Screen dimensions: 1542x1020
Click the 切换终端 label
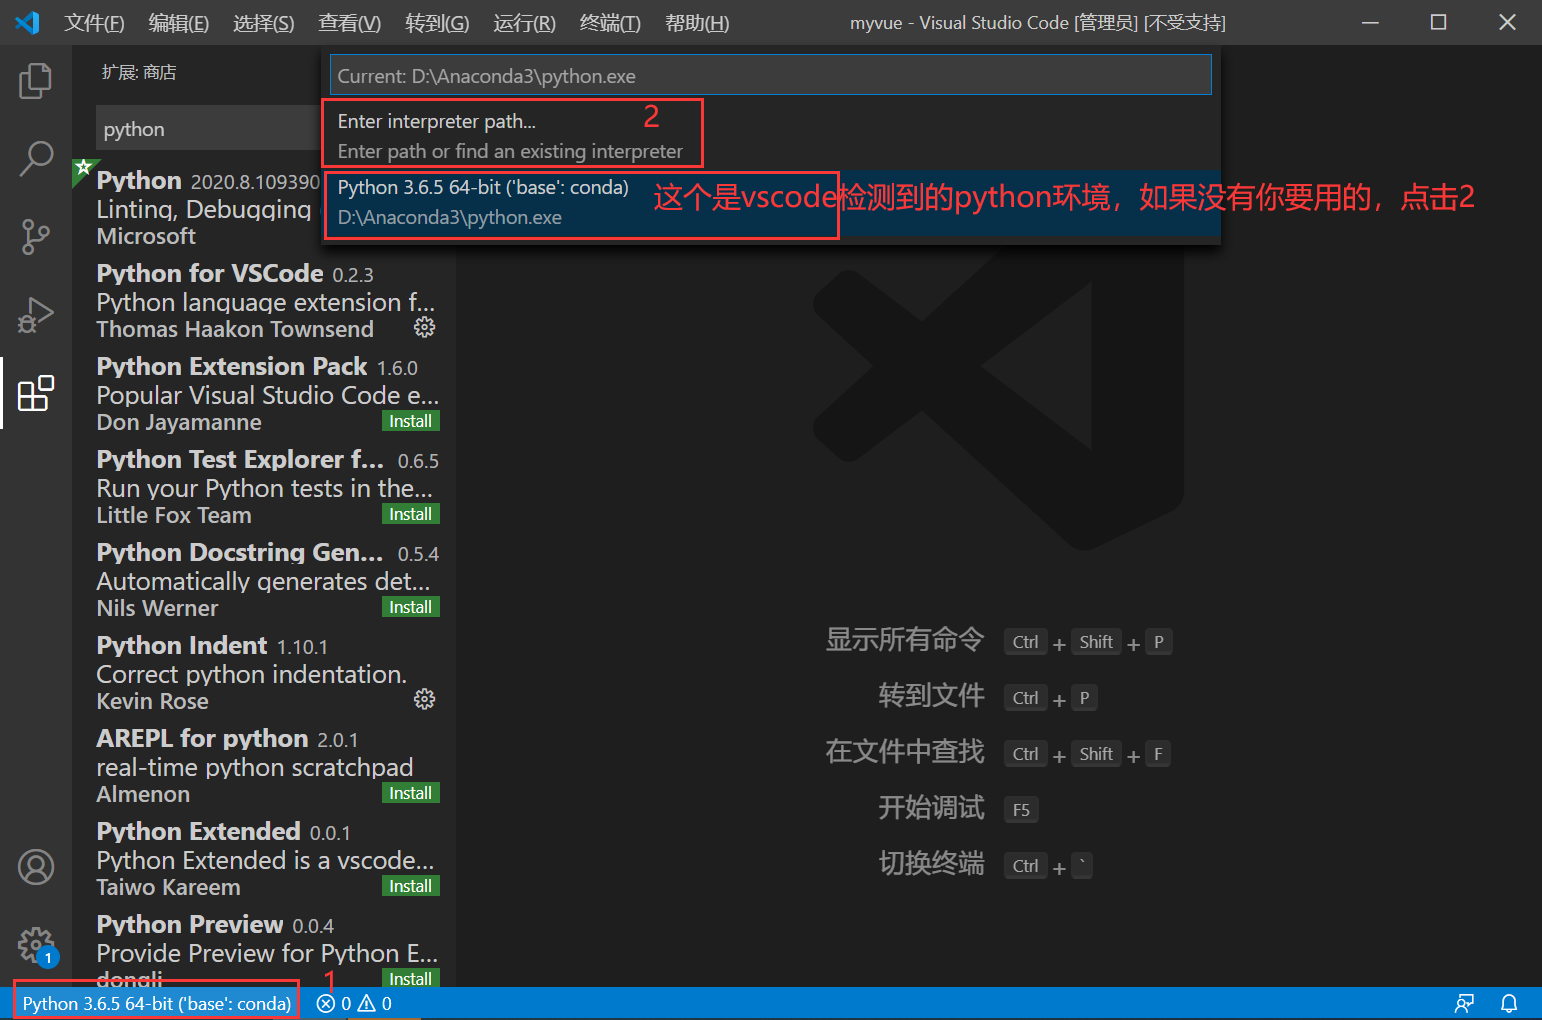click(931, 863)
